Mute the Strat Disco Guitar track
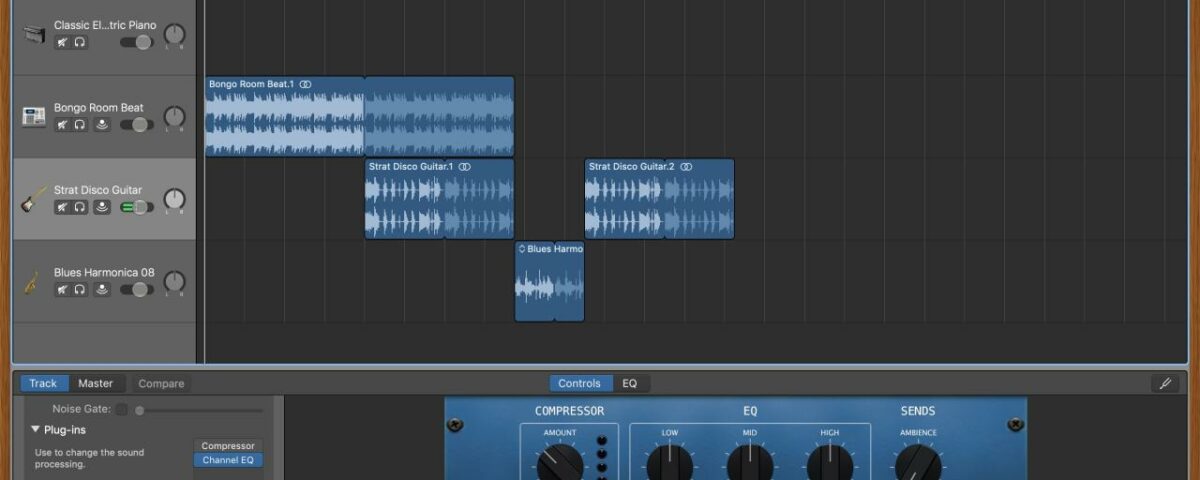Screen dimensions: 1200x480 click(x=62, y=207)
